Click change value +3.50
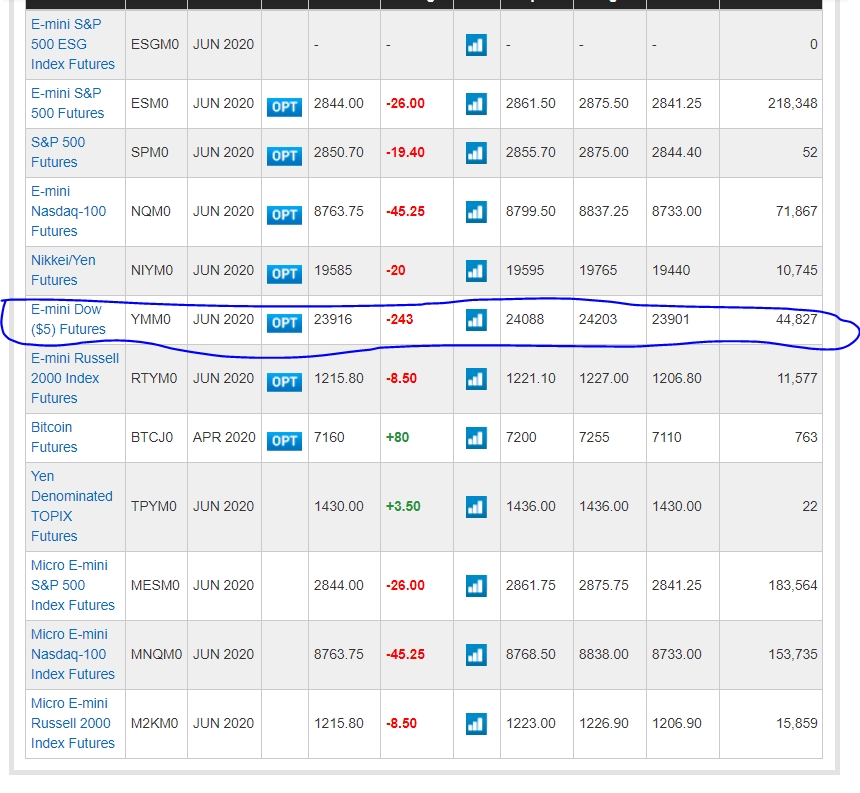Screen dimensions: 860x793 403,506
